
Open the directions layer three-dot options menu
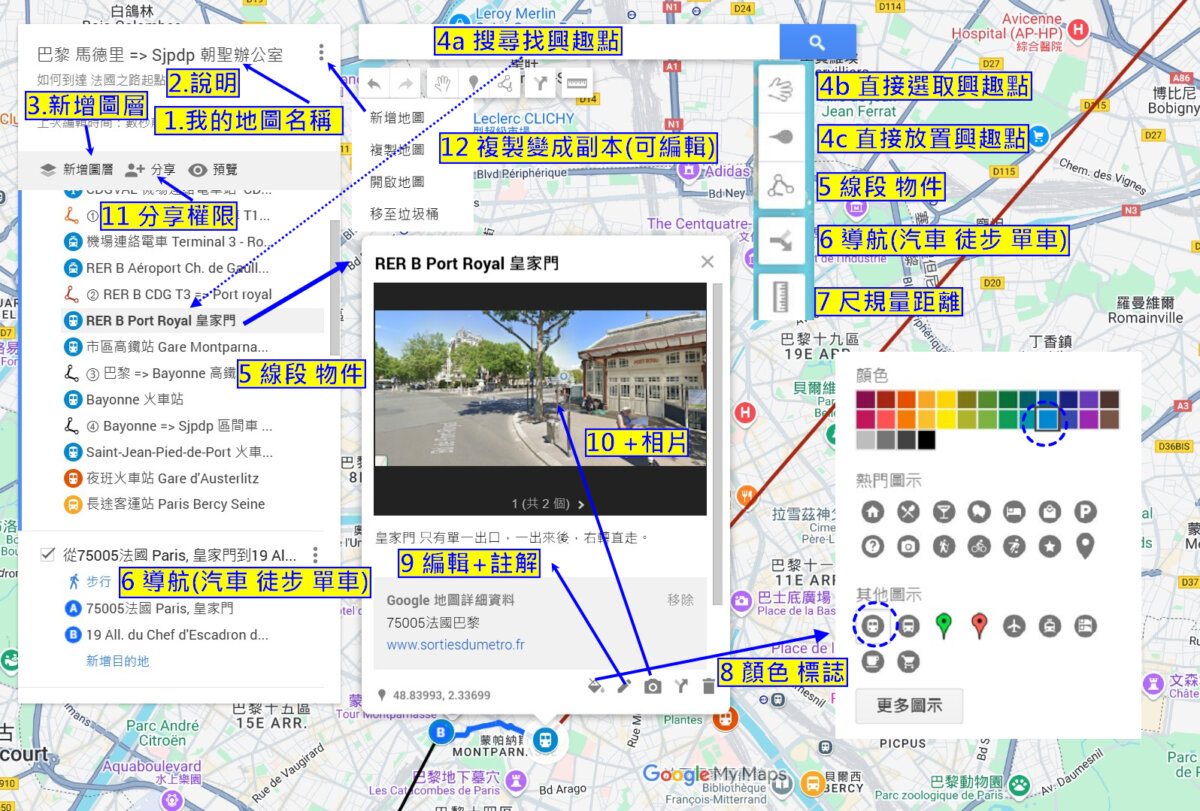tap(315, 555)
